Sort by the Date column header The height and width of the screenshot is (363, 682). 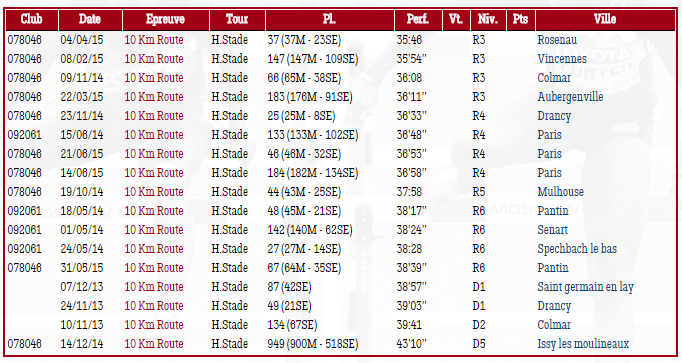[x=90, y=20]
